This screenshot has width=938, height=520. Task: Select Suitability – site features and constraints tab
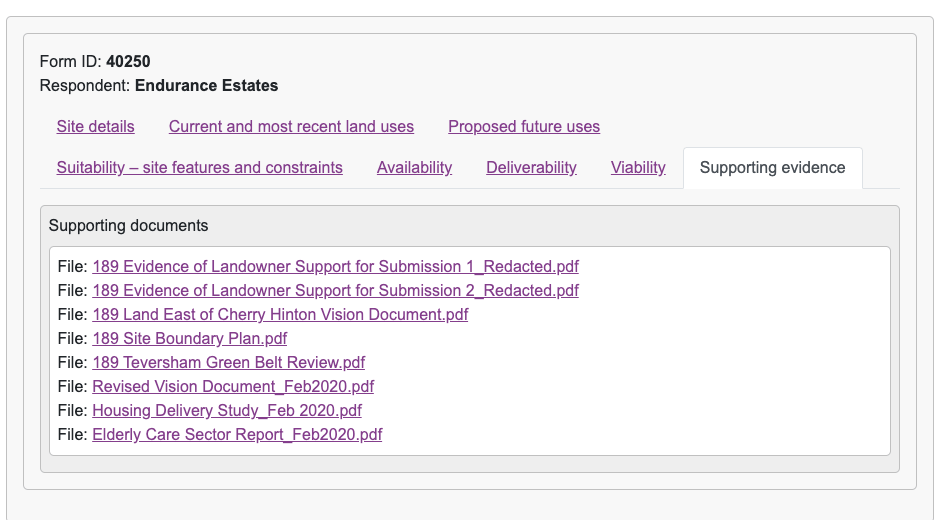click(x=199, y=168)
